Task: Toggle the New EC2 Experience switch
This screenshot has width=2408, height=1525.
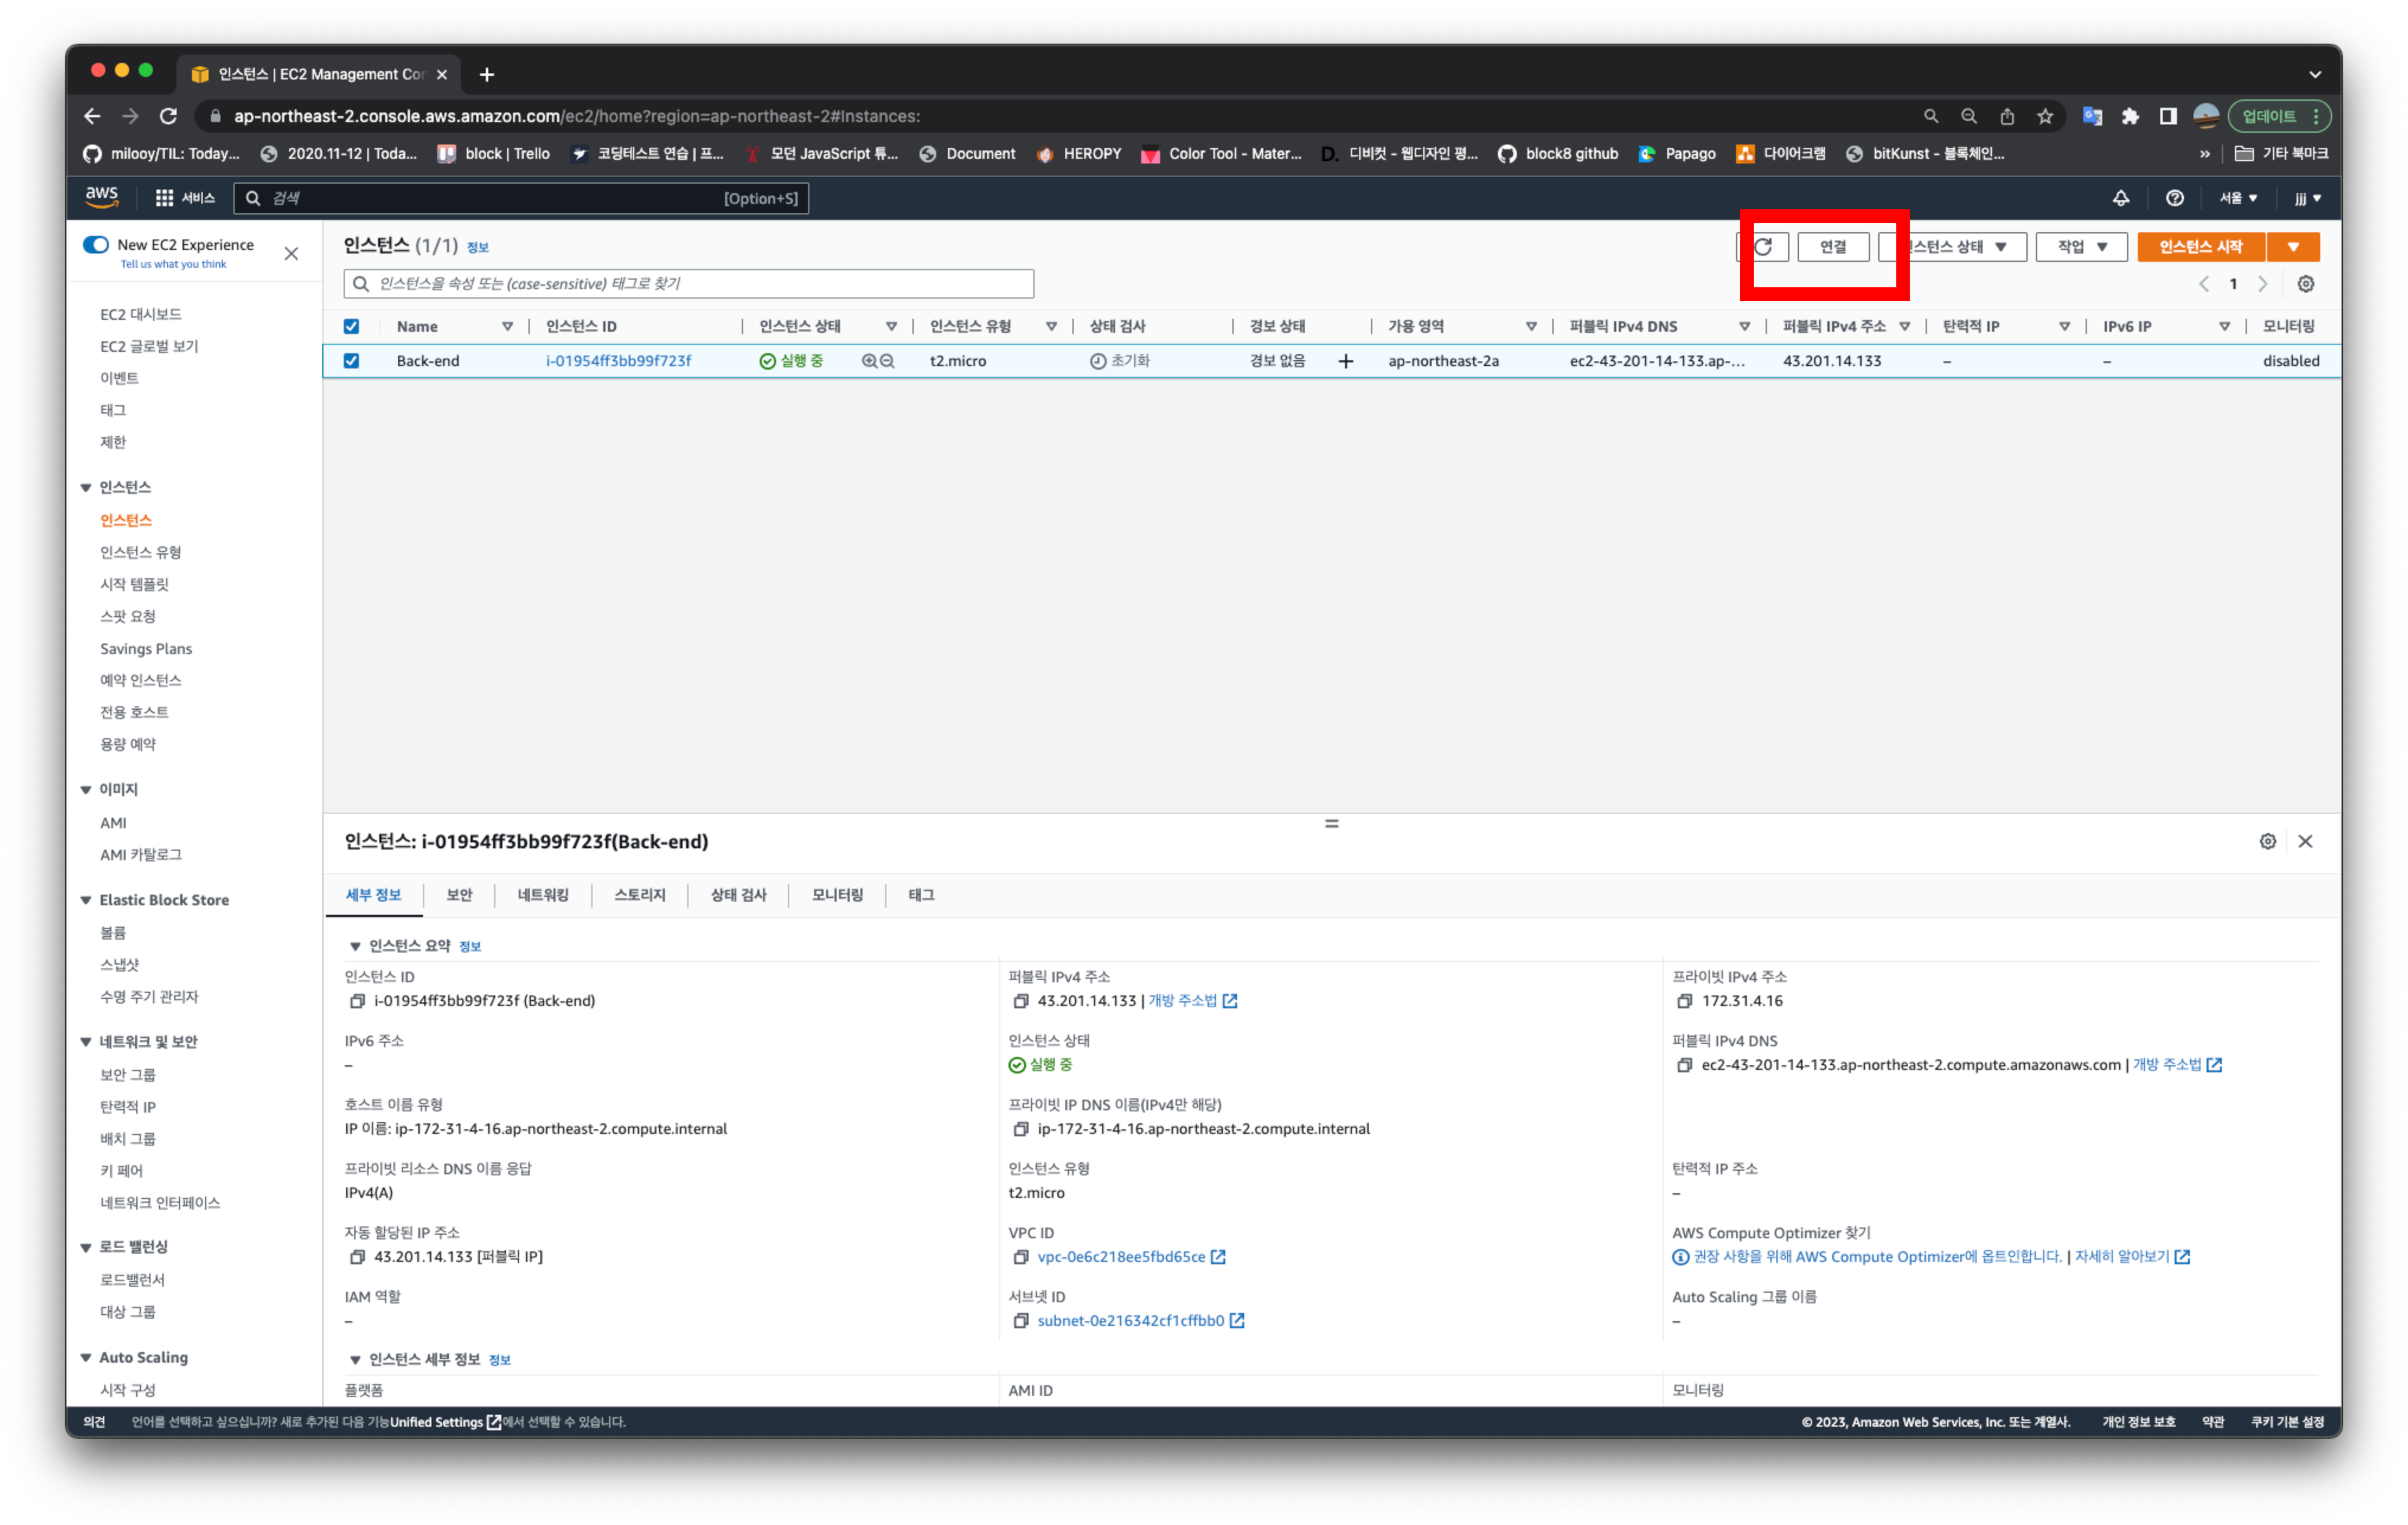Action: pyautogui.click(x=96, y=245)
